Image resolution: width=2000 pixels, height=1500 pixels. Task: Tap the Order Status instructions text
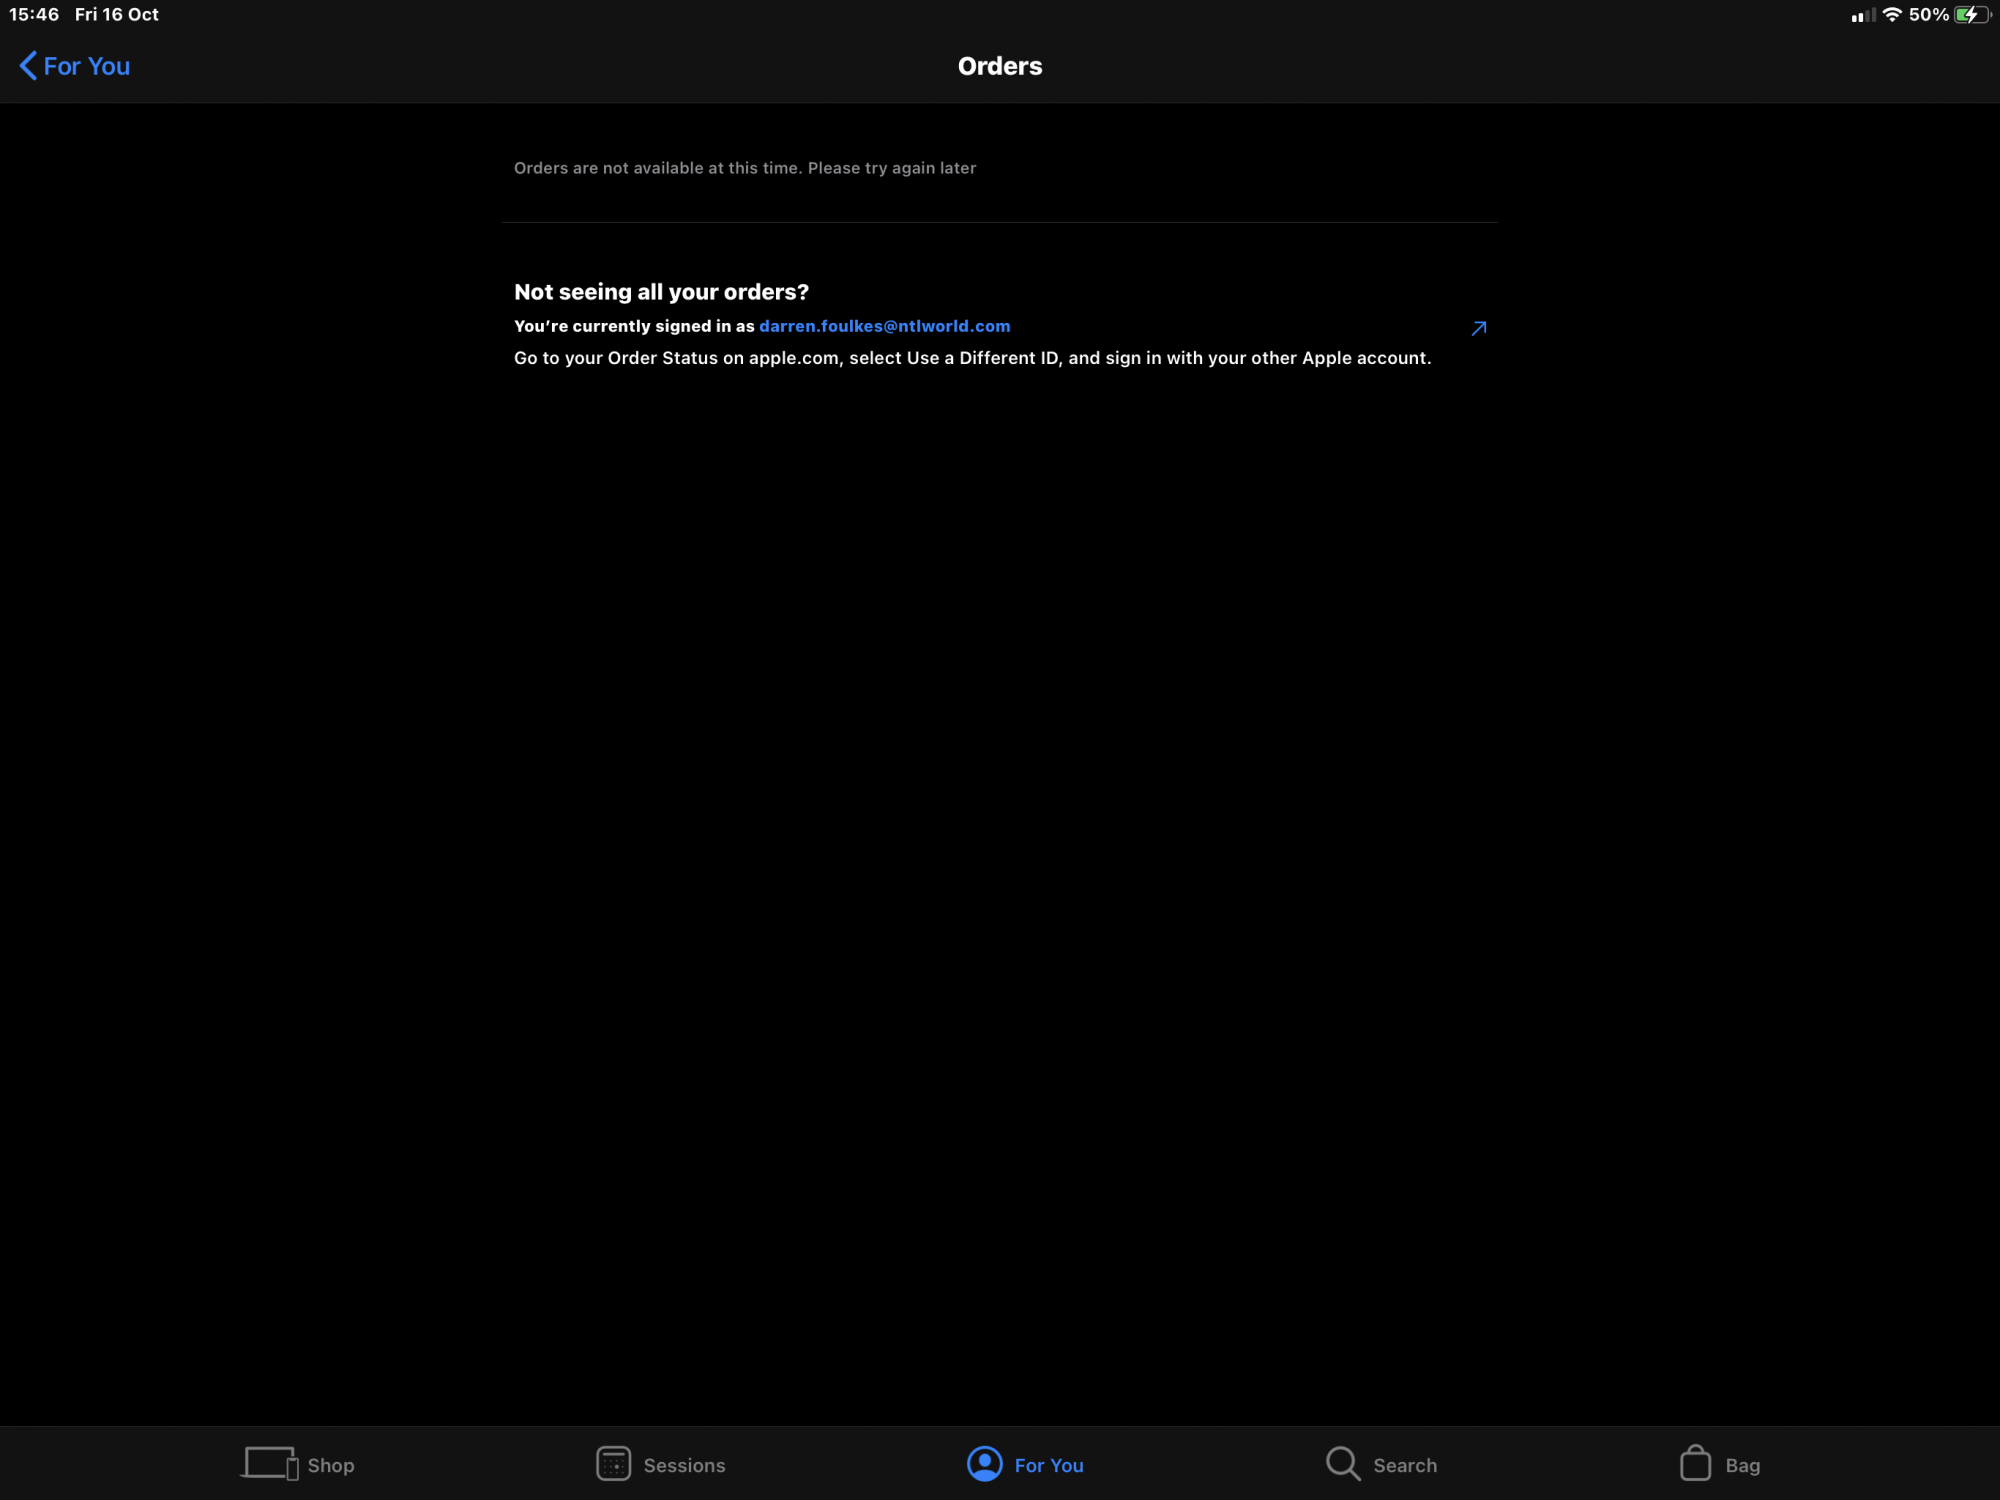(972, 358)
